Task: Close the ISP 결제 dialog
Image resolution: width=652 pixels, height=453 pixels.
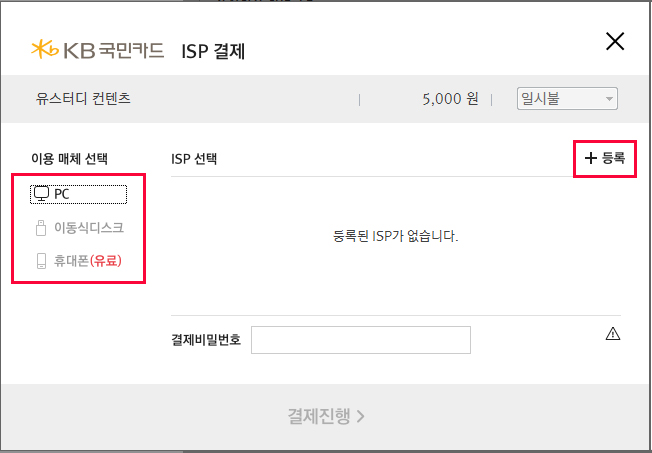Action: click(615, 42)
